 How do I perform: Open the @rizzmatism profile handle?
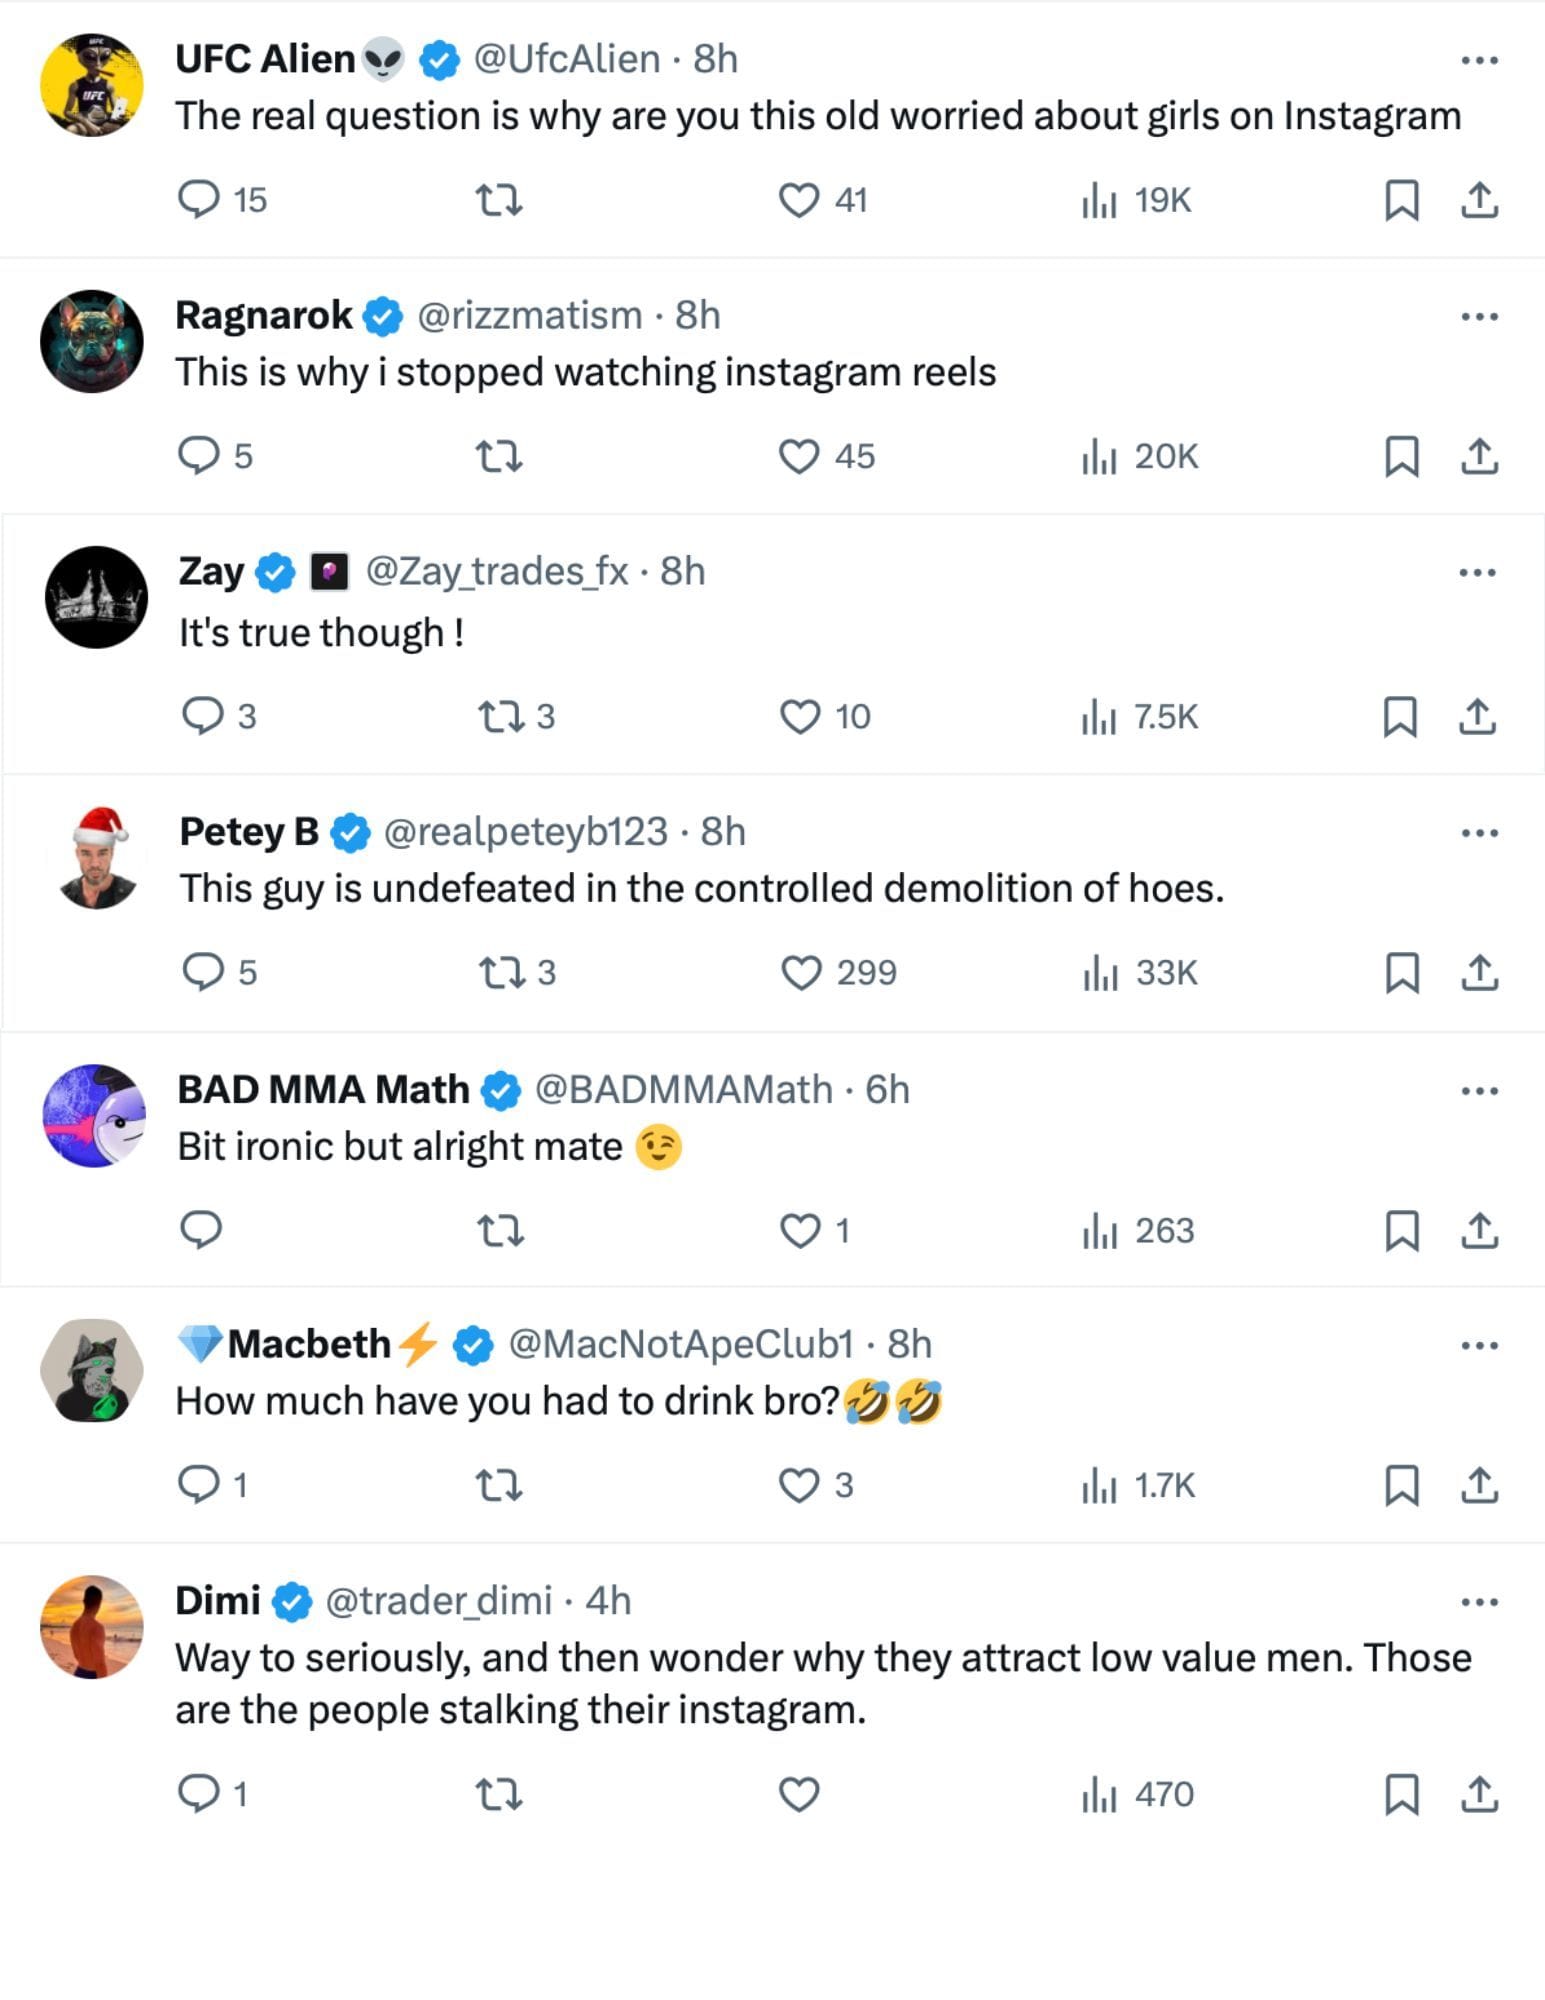point(529,316)
